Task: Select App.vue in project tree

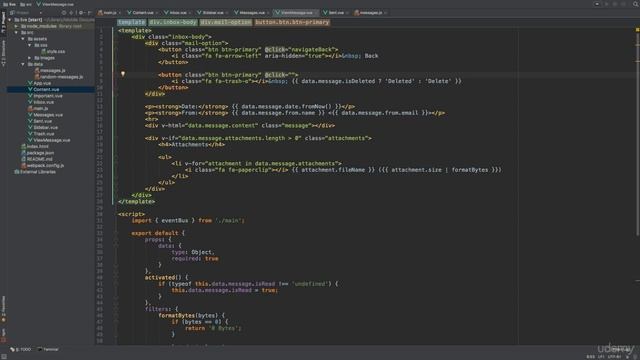Action: [x=39, y=83]
